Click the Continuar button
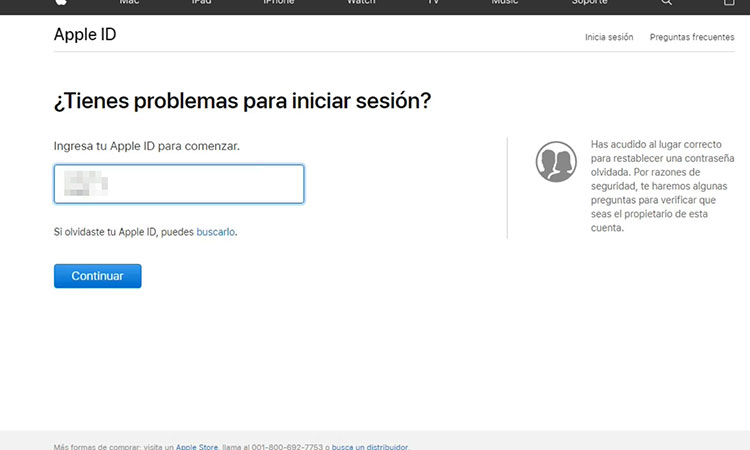 pyautogui.click(x=98, y=276)
